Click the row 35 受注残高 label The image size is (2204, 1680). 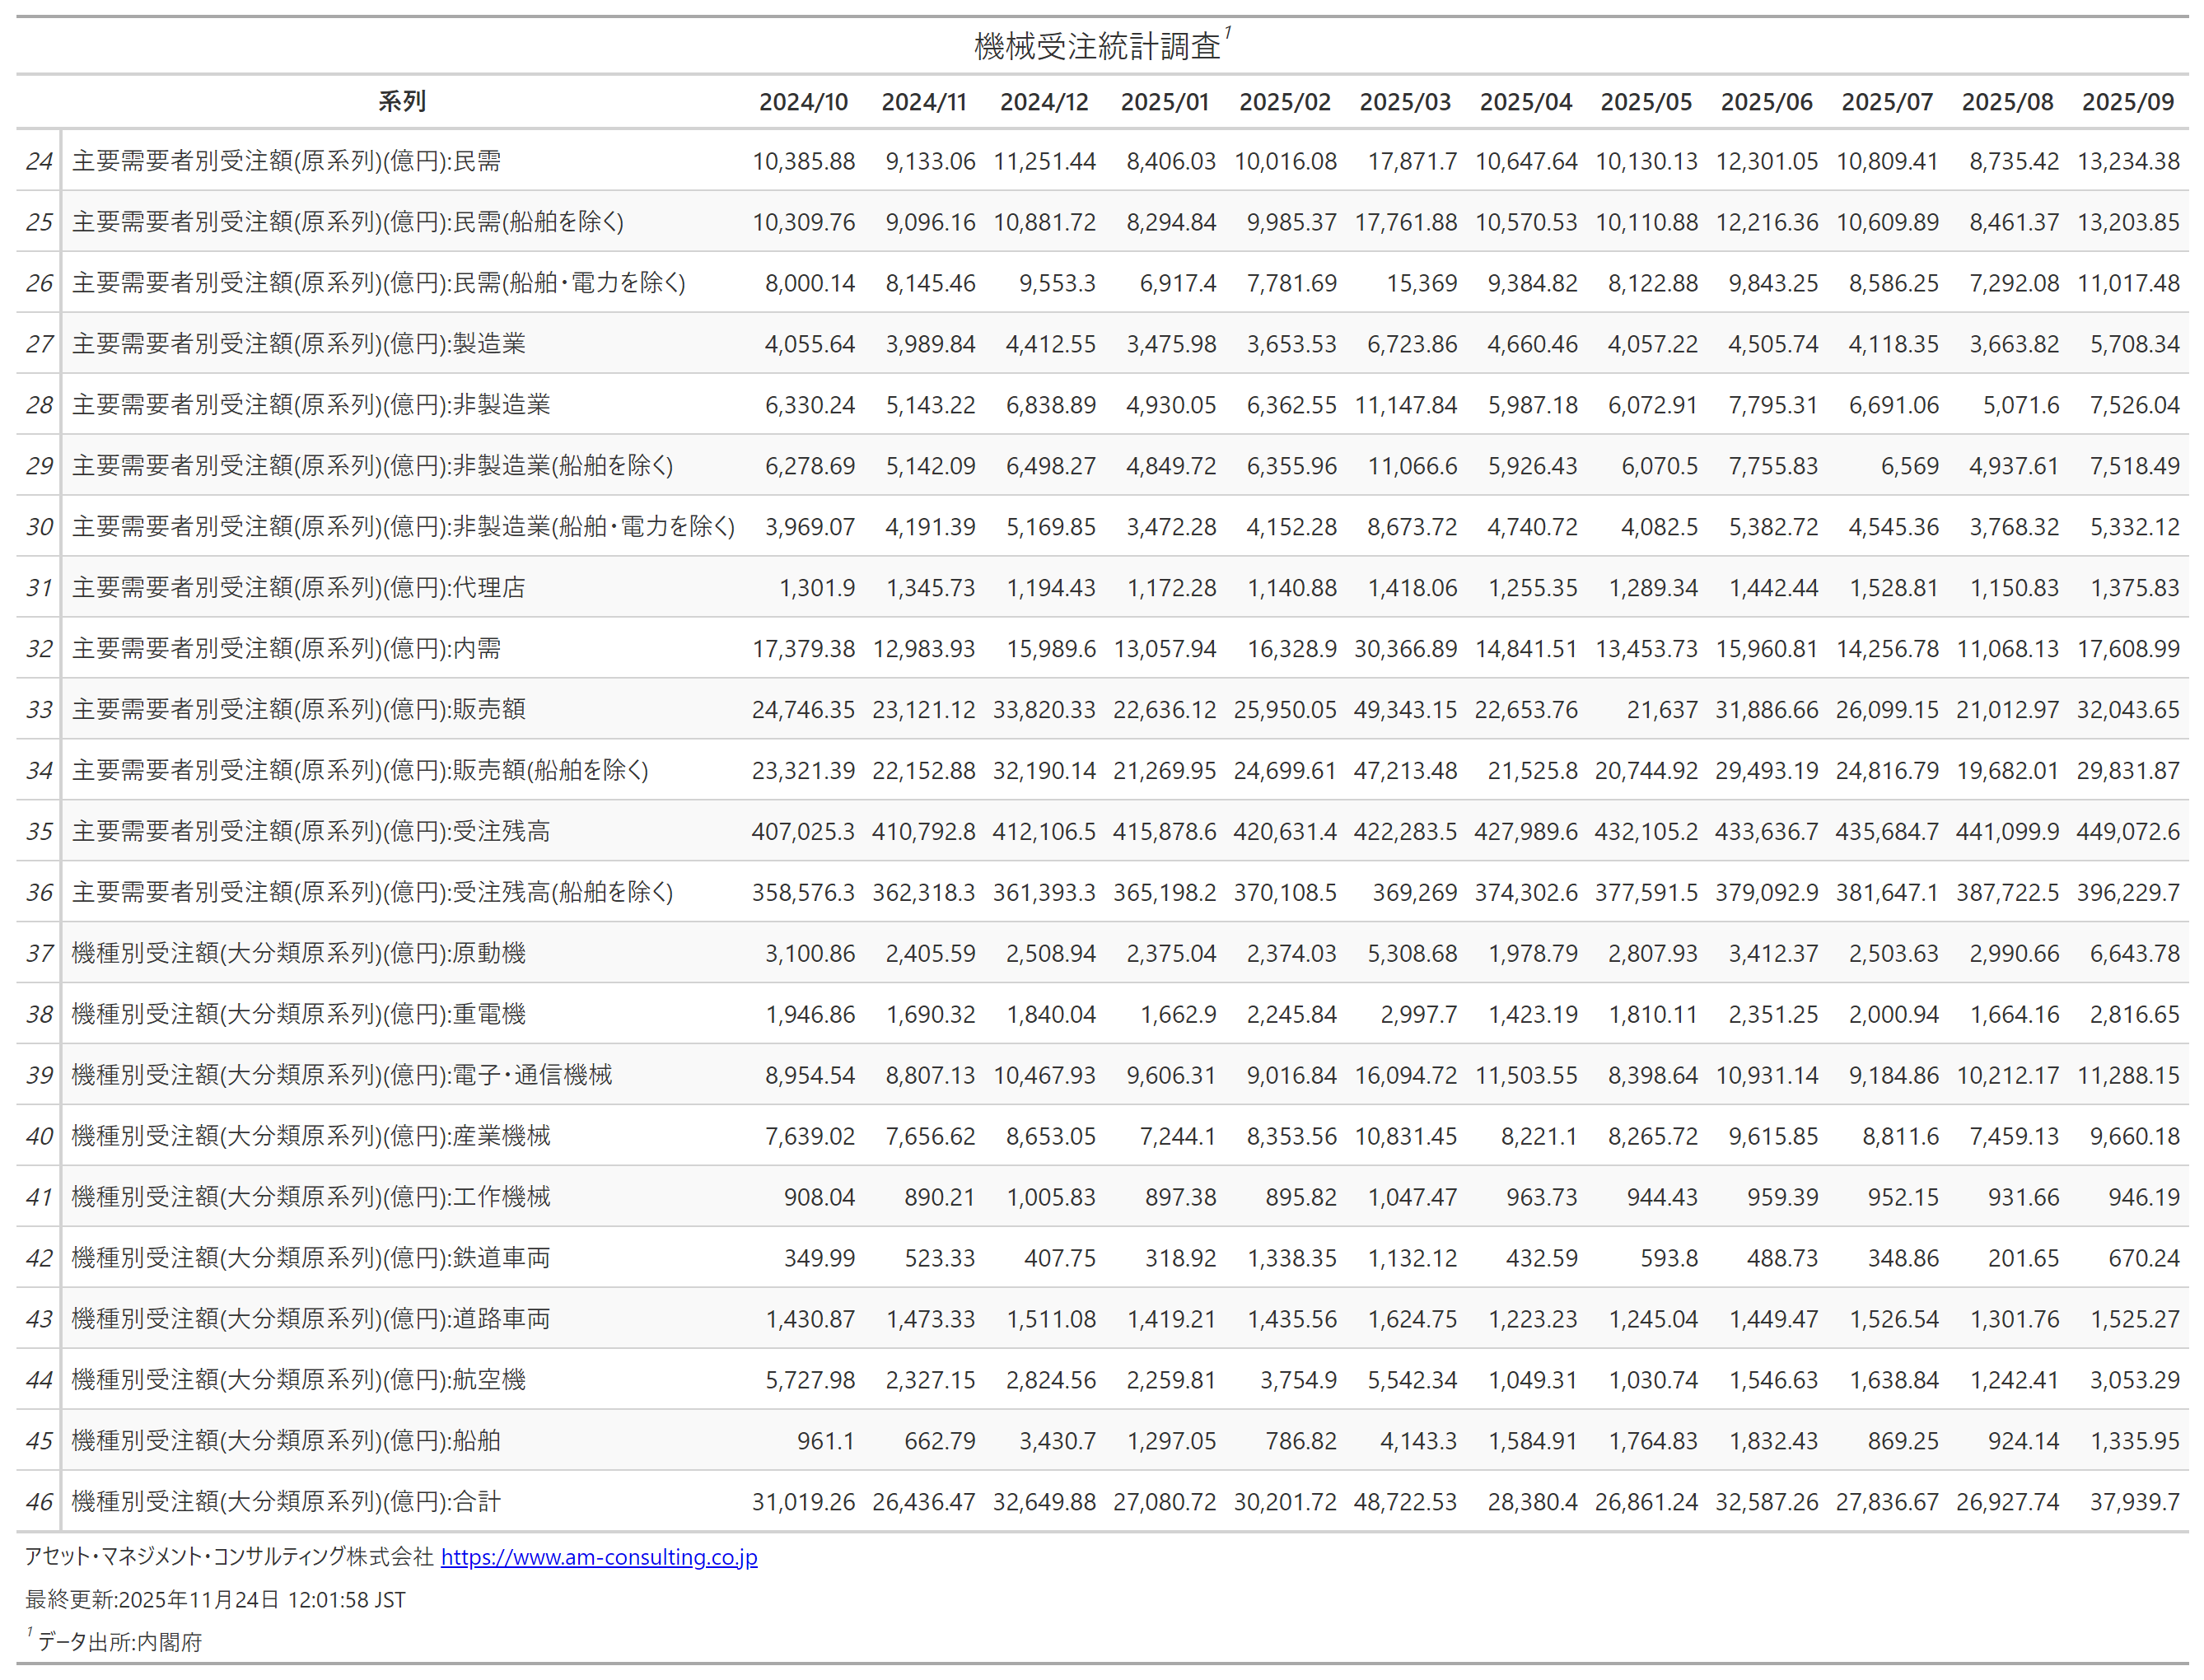tap(310, 831)
